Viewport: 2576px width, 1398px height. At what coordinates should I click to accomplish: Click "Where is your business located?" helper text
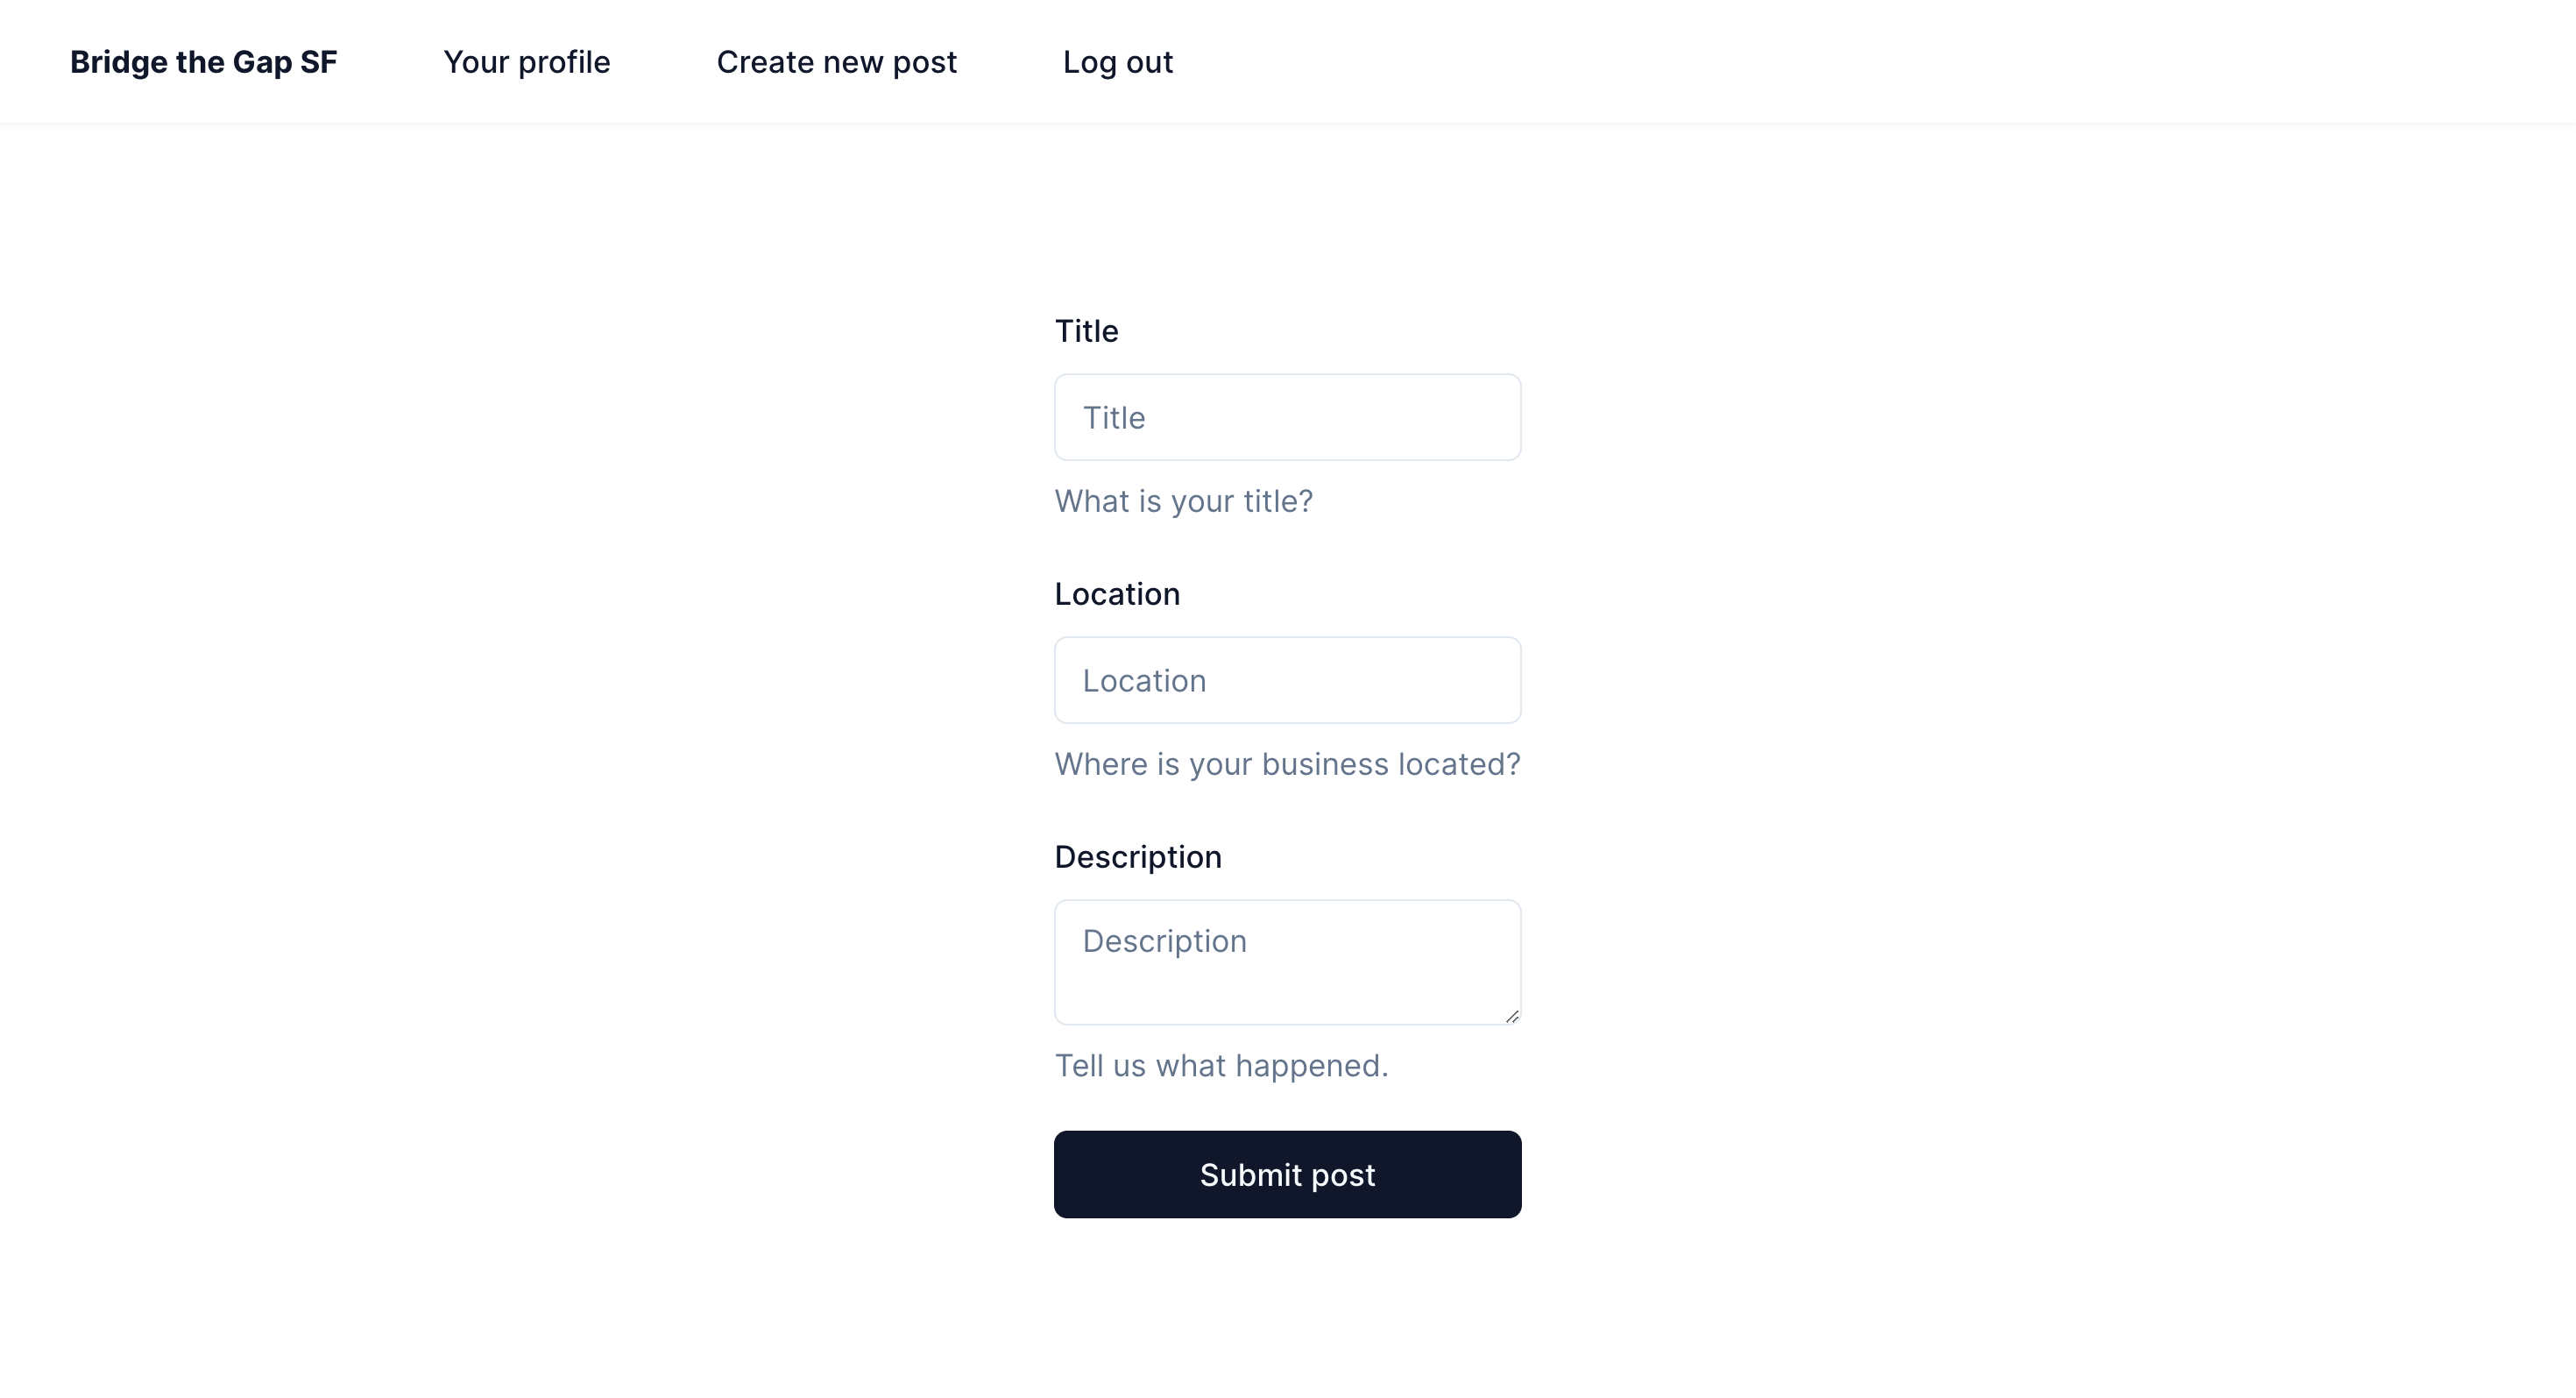(x=1287, y=764)
